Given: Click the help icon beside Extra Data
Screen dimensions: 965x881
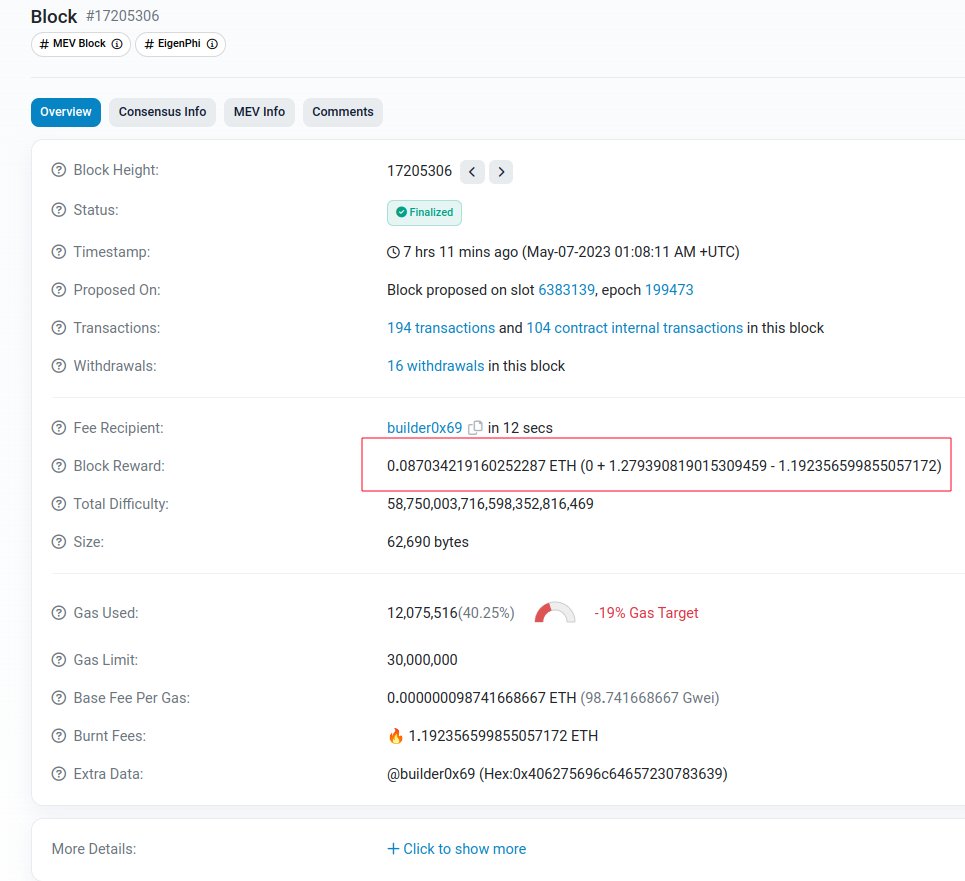Looking at the screenshot, I should coord(58,774).
